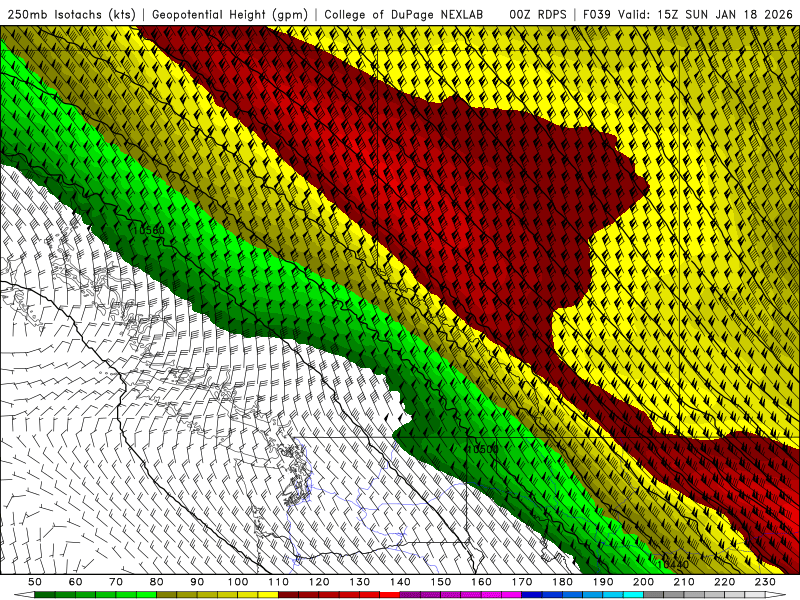Select the dark gray swatch below 200
Screen dimensions: 800x600
click(x=654, y=595)
